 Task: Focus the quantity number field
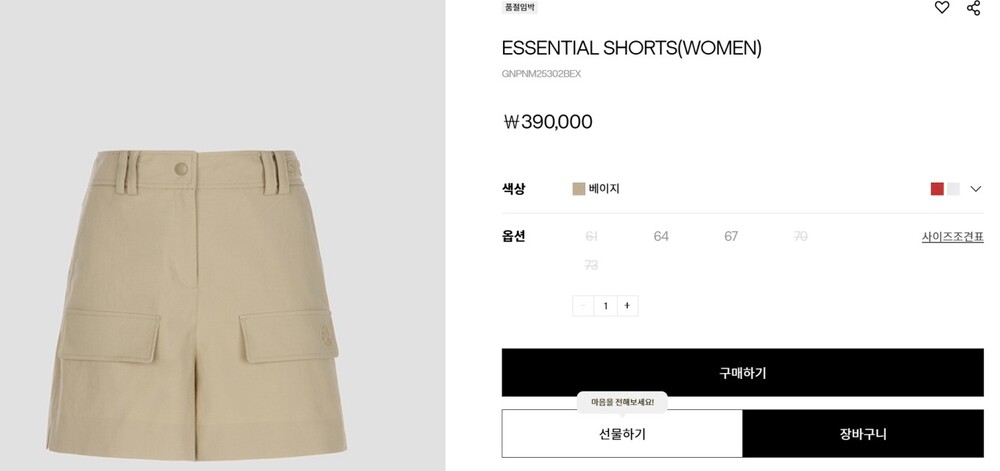605,306
